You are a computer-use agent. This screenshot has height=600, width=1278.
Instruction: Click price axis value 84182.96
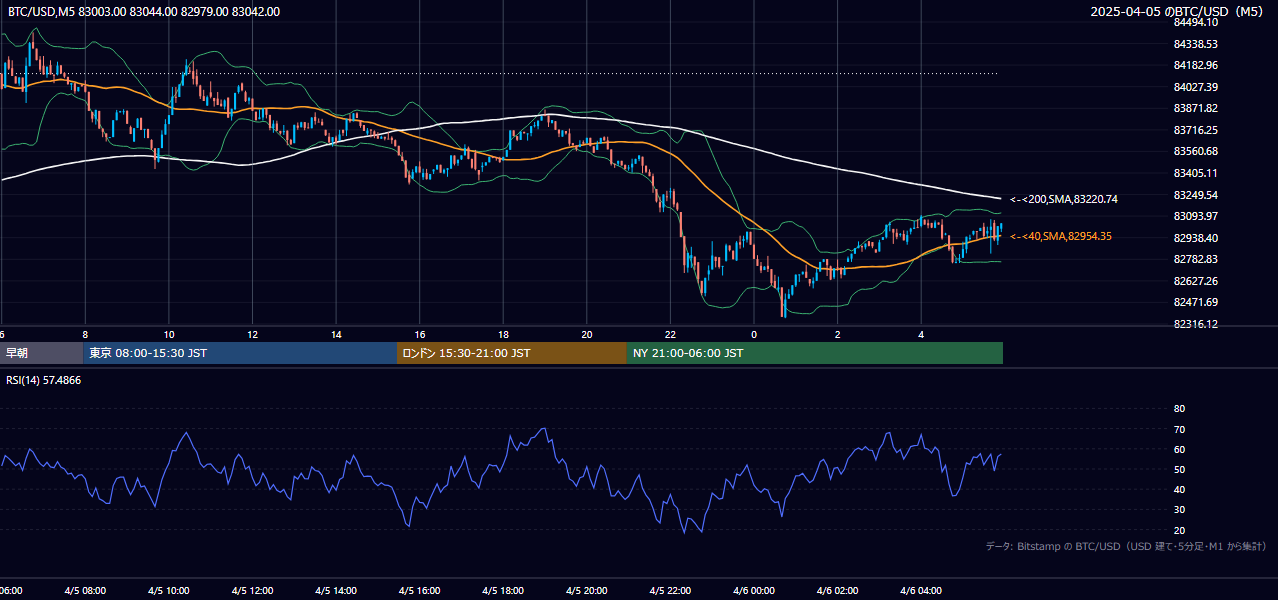(1195, 66)
